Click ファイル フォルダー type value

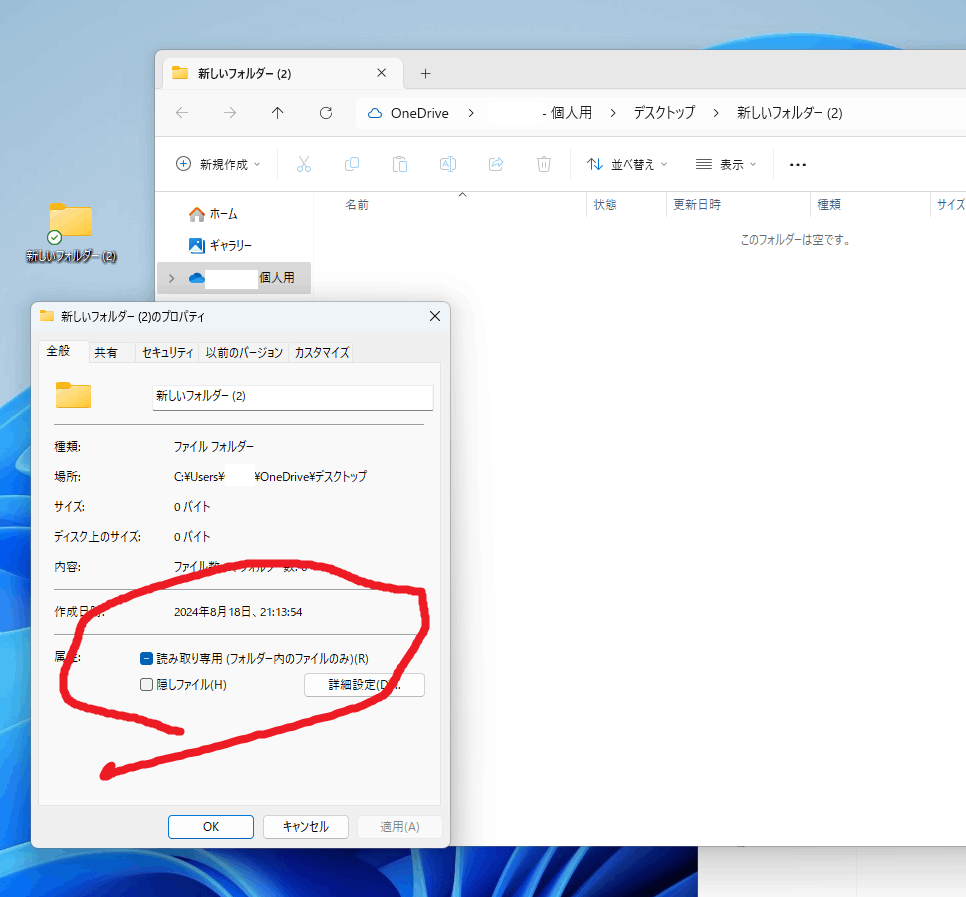(x=213, y=447)
